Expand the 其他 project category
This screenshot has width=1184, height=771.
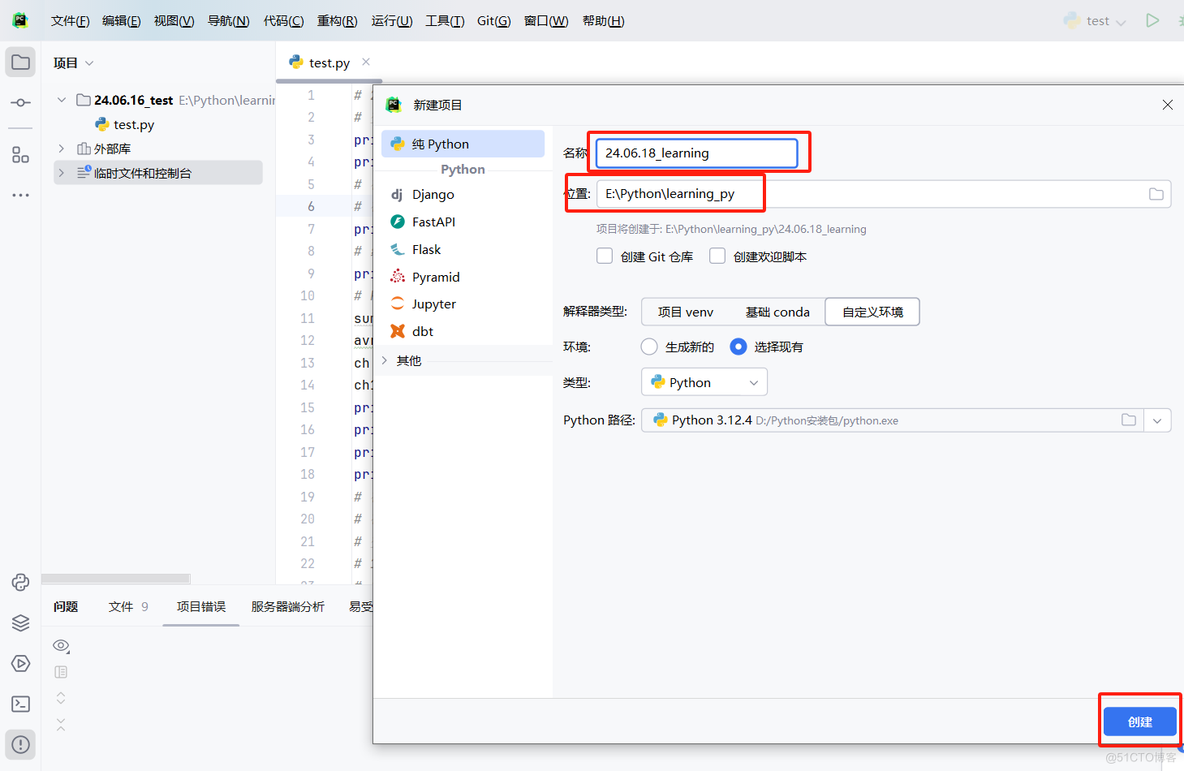click(406, 360)
